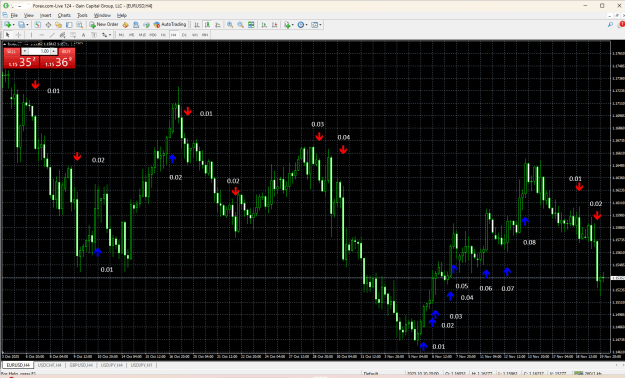Screen dimensions: 625x378
Task: Open the Window menu
Action: [102, 15]
